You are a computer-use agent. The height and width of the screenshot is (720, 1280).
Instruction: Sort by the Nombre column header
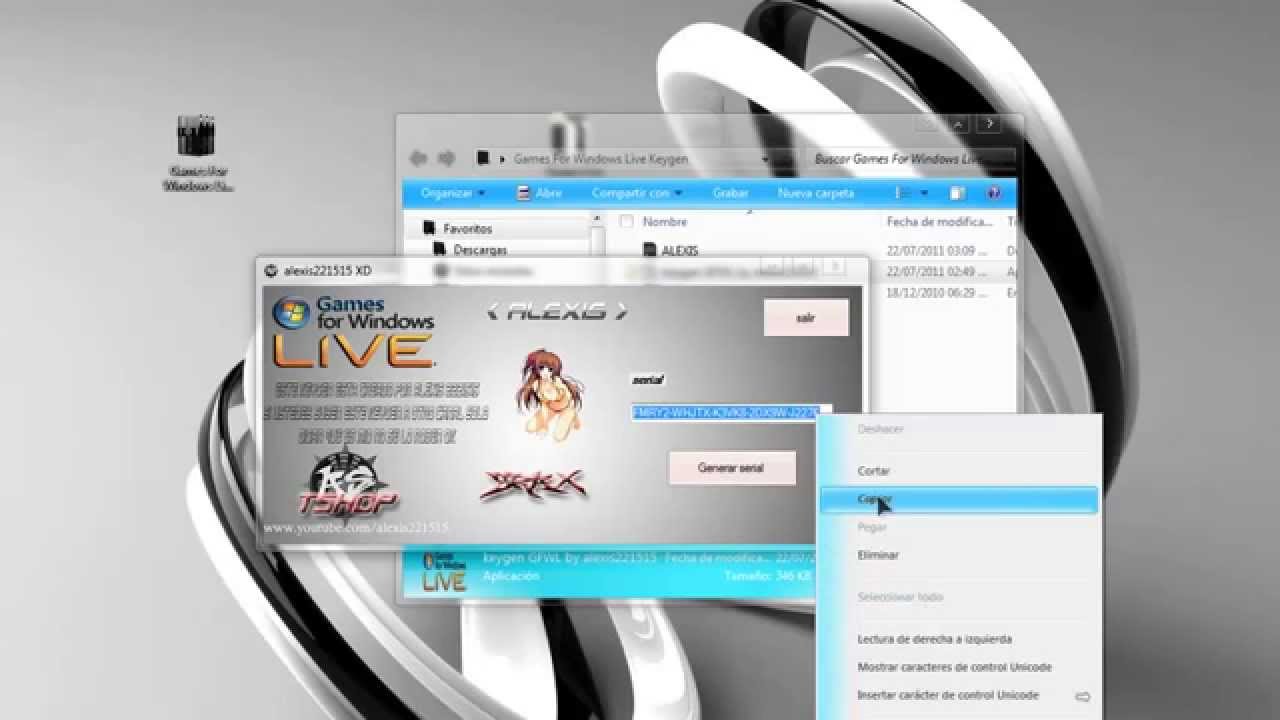tap(665, 222)
